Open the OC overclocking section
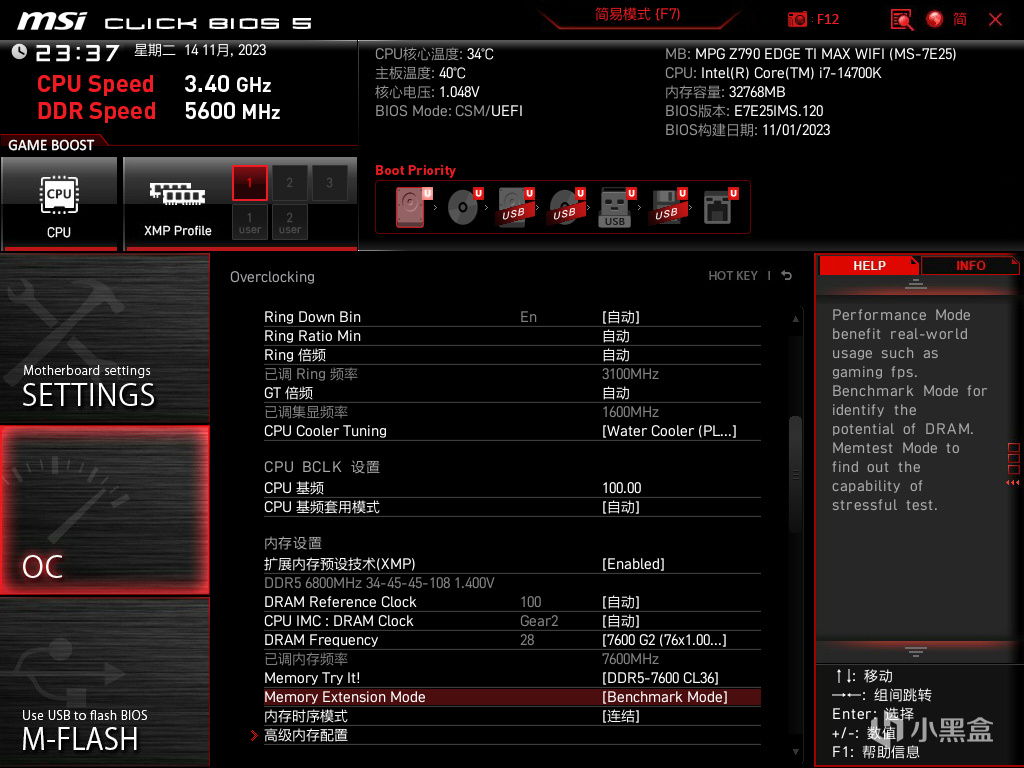The height and width of the screenshot is (768, 1024). point(104,510)
